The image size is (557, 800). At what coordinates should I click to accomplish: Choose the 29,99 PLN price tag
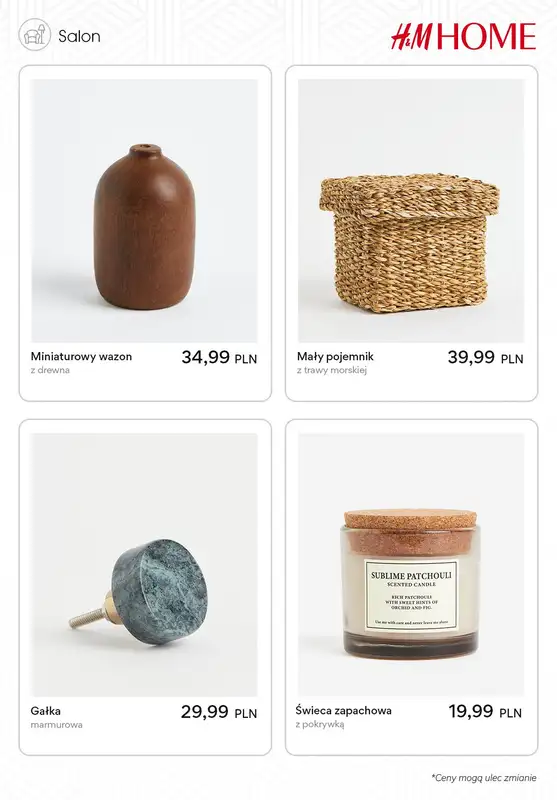[x=219, y=711]
